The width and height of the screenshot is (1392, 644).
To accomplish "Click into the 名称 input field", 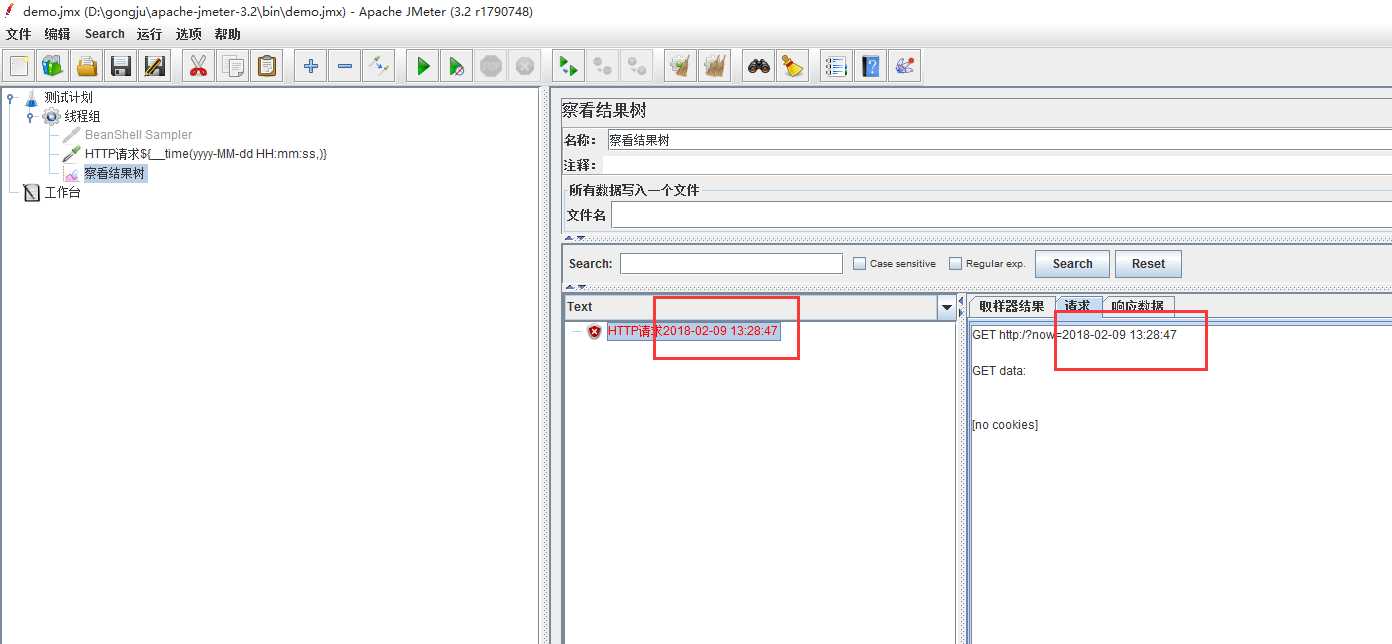I will click(x=998, y=140).
